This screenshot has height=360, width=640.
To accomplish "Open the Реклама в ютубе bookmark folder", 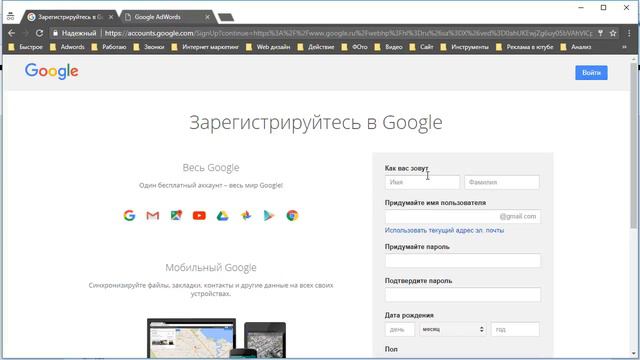I will (x=524, y=47).
